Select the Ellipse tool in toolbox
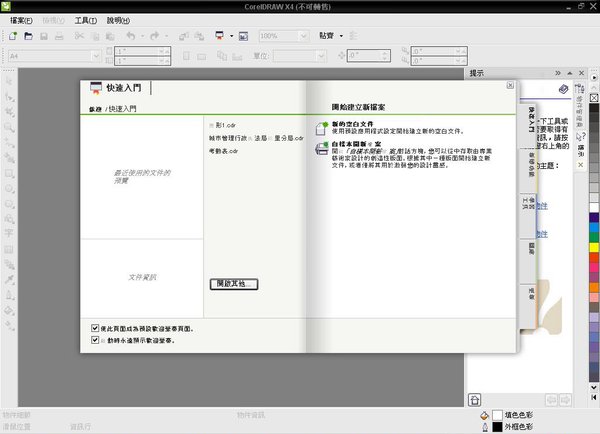600x434 pixels. [9, 189]
